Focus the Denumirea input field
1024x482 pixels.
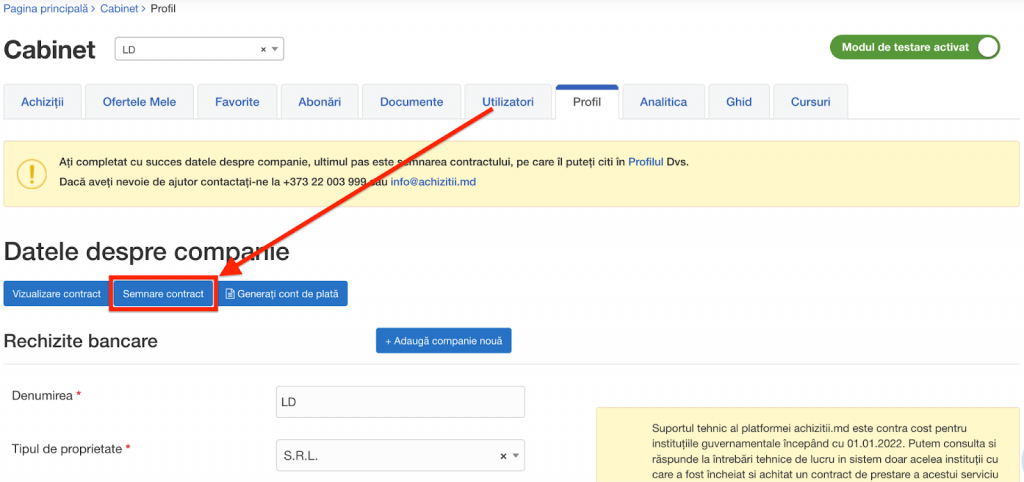400,402
